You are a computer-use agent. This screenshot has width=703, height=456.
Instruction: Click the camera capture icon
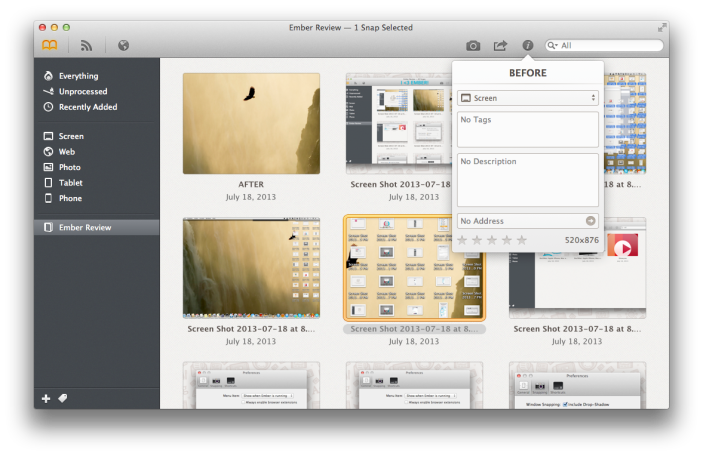(473, 45)
